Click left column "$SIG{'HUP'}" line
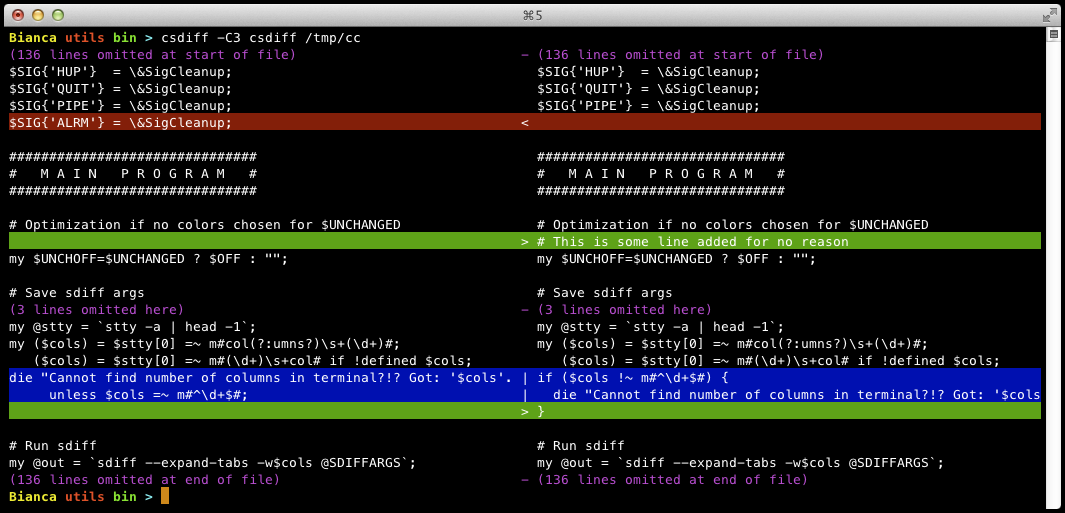Screen dimensions: 1065x513 click(x=121, y=72)
